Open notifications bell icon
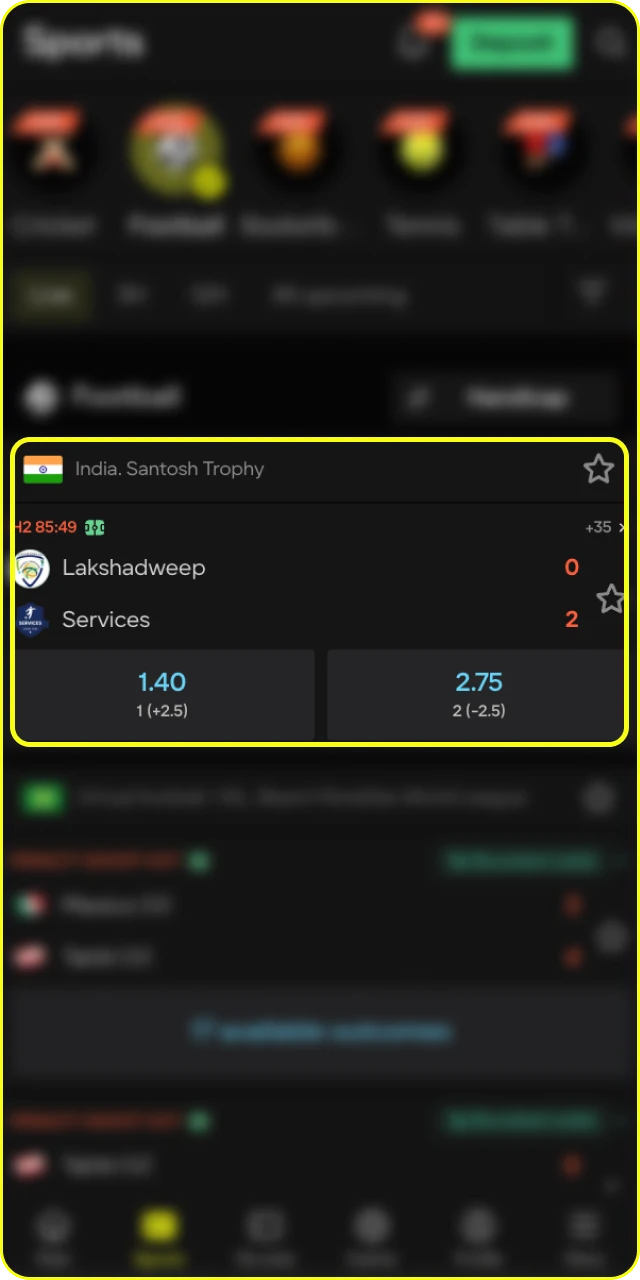The width and height of the screenshot is (640, 1280). pyautogui.click(x=414, y=43)
